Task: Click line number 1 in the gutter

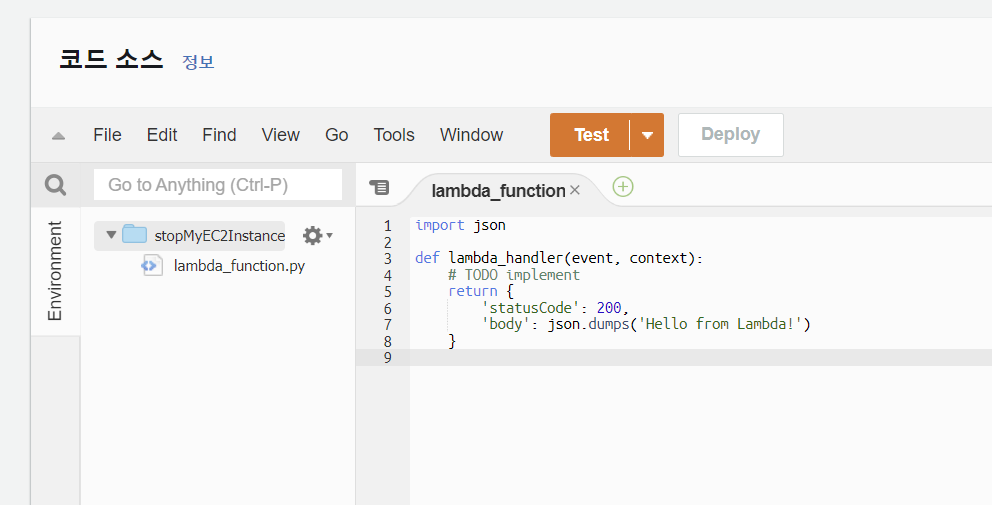Action: pos(387,226)
